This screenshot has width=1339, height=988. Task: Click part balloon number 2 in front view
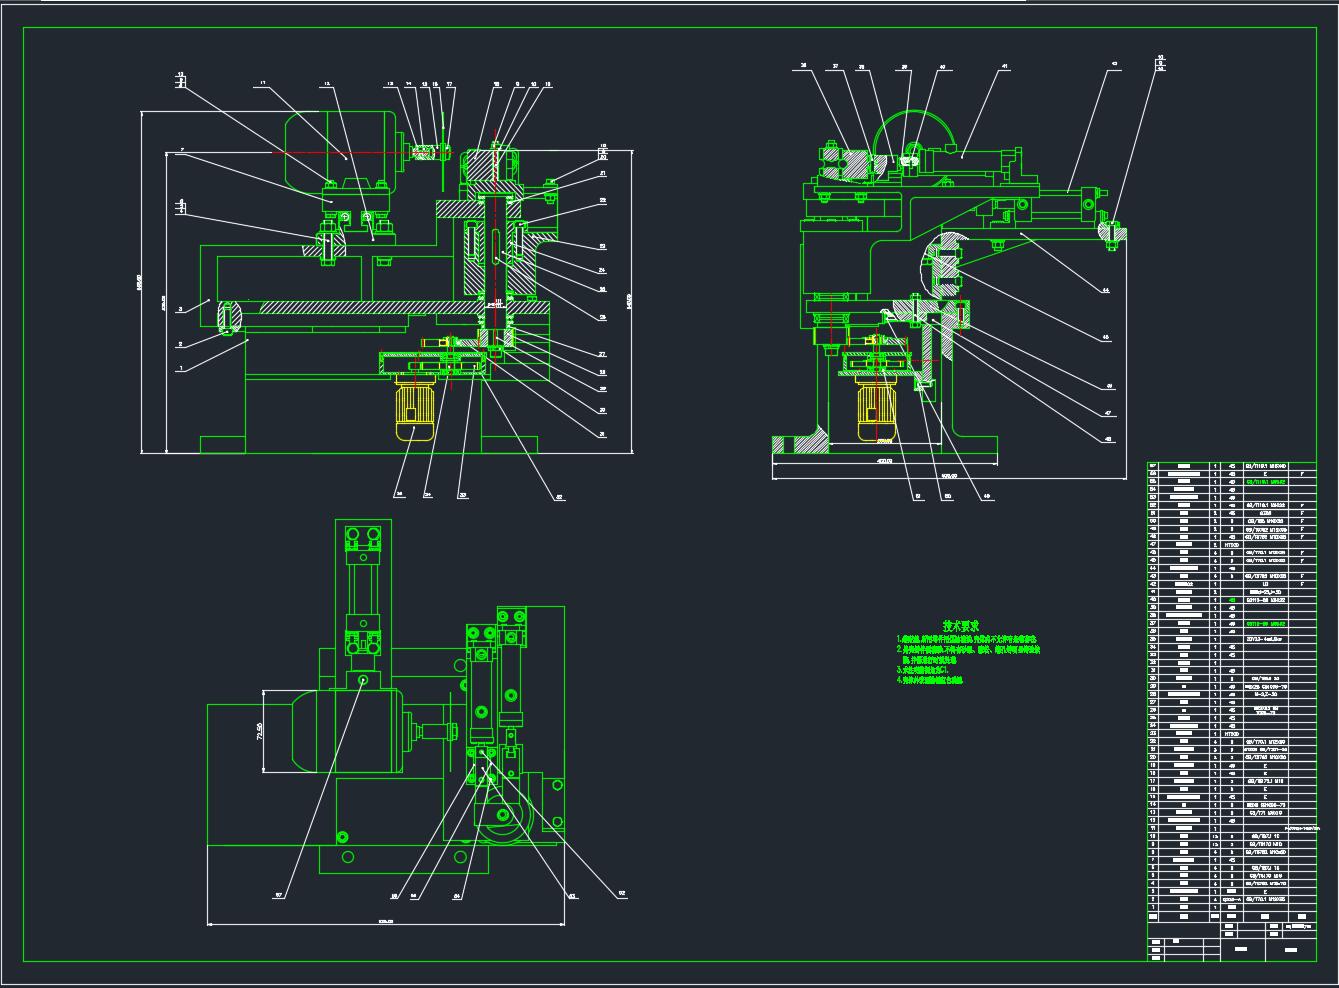click(x=181, y=344)
